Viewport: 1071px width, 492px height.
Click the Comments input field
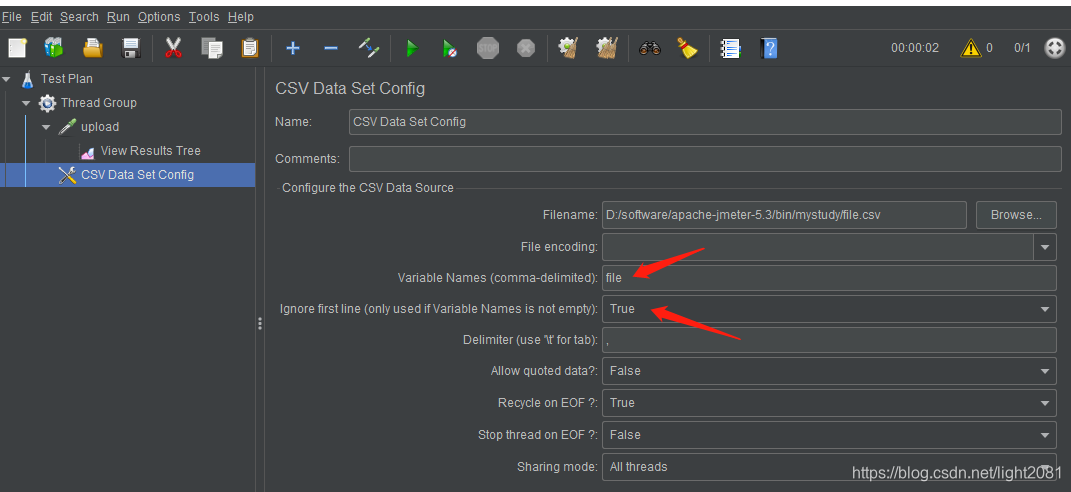[x=705, y=159]
